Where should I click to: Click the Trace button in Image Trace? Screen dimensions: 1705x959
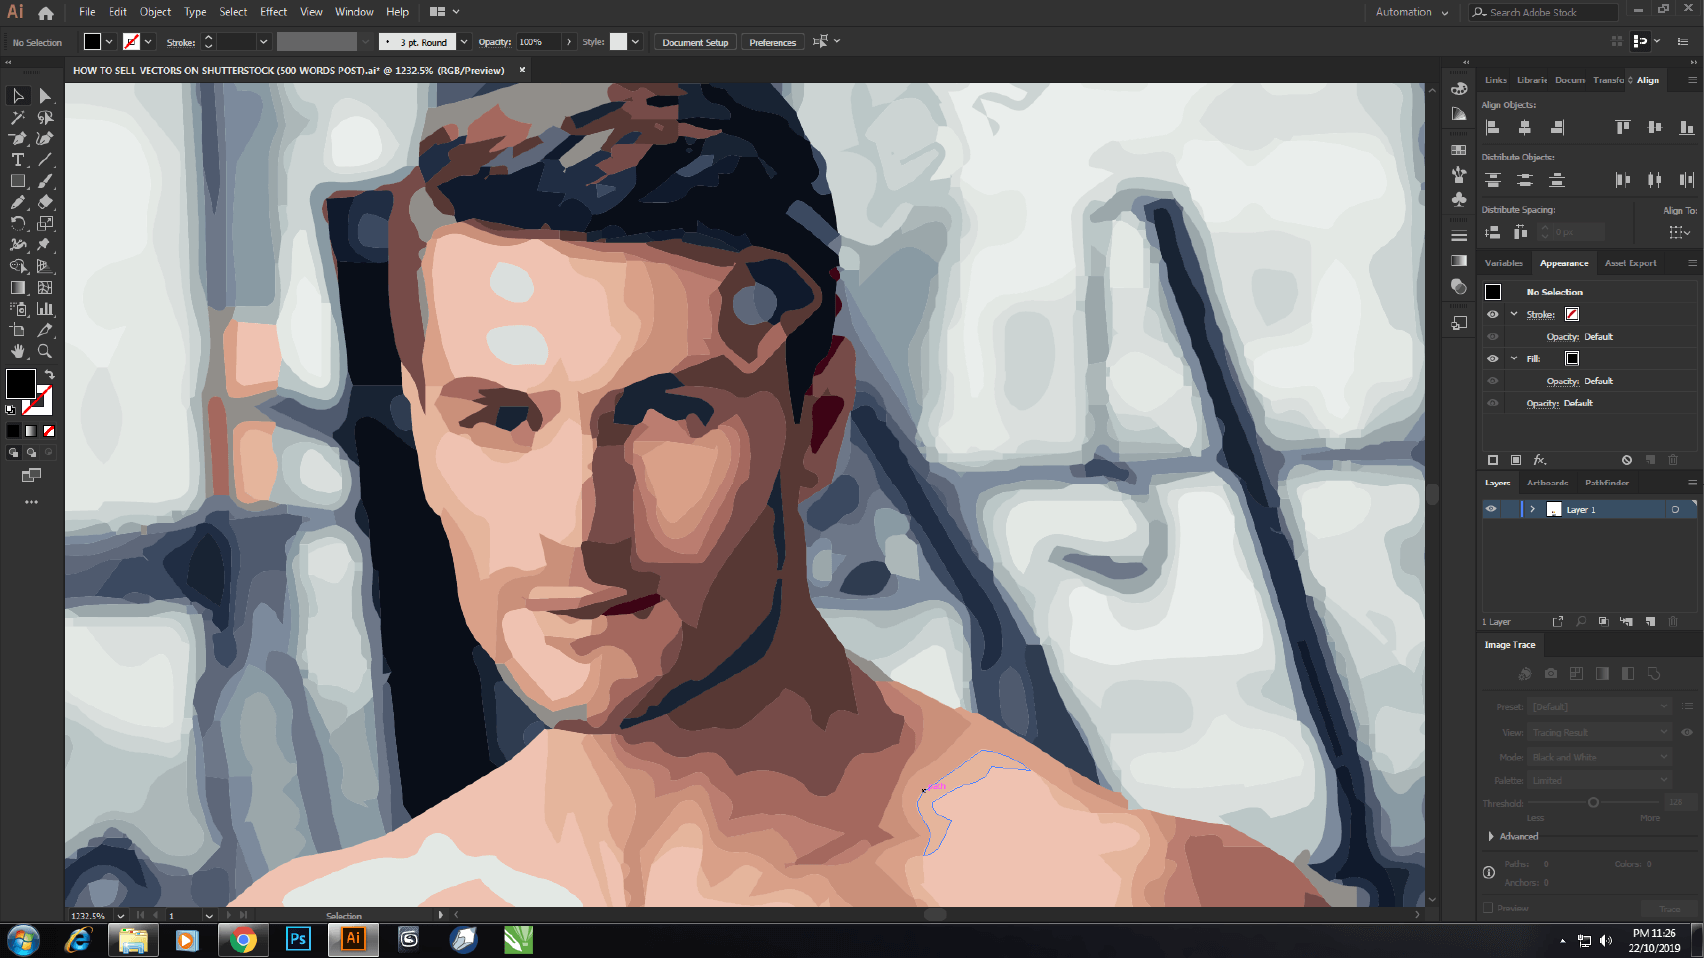(1669, 909)
